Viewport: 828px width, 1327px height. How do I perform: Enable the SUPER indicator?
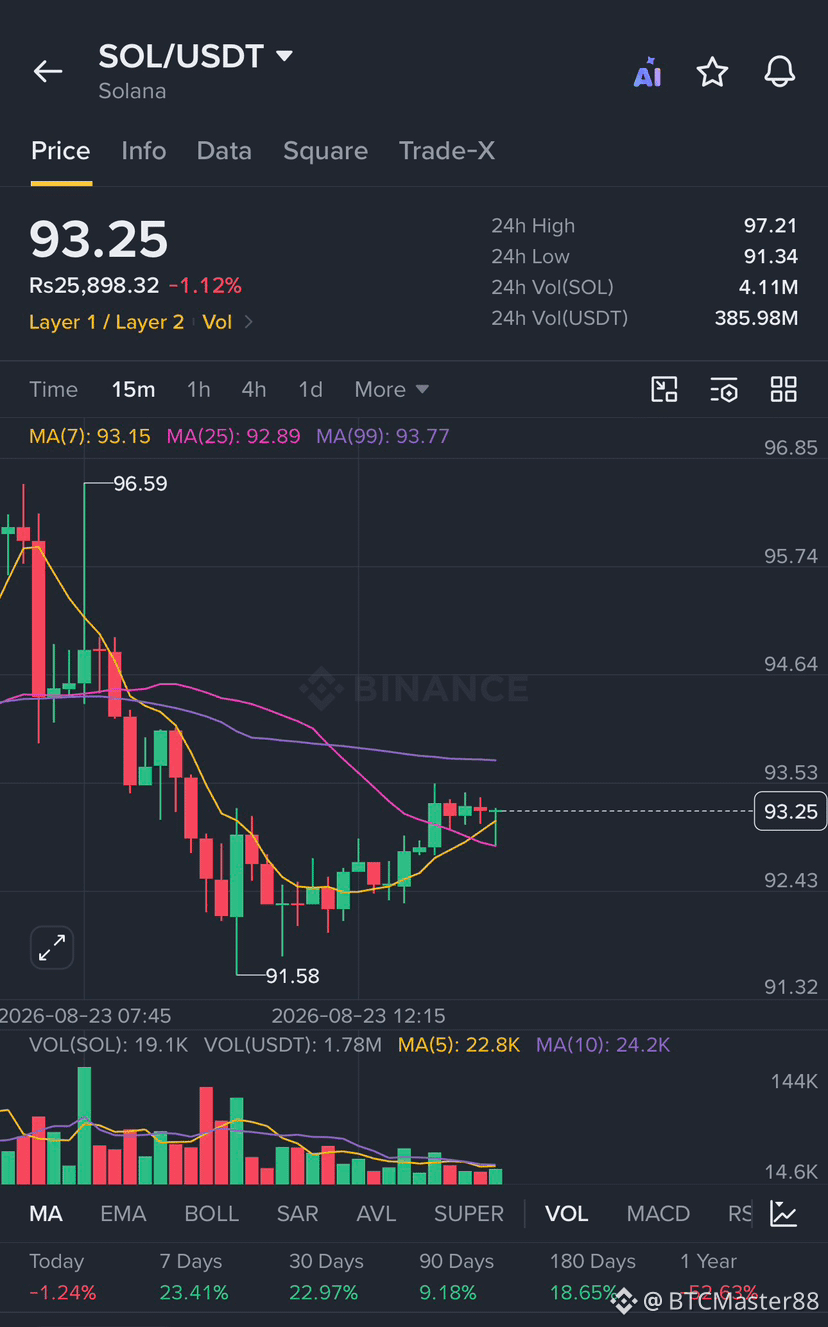469,1213
